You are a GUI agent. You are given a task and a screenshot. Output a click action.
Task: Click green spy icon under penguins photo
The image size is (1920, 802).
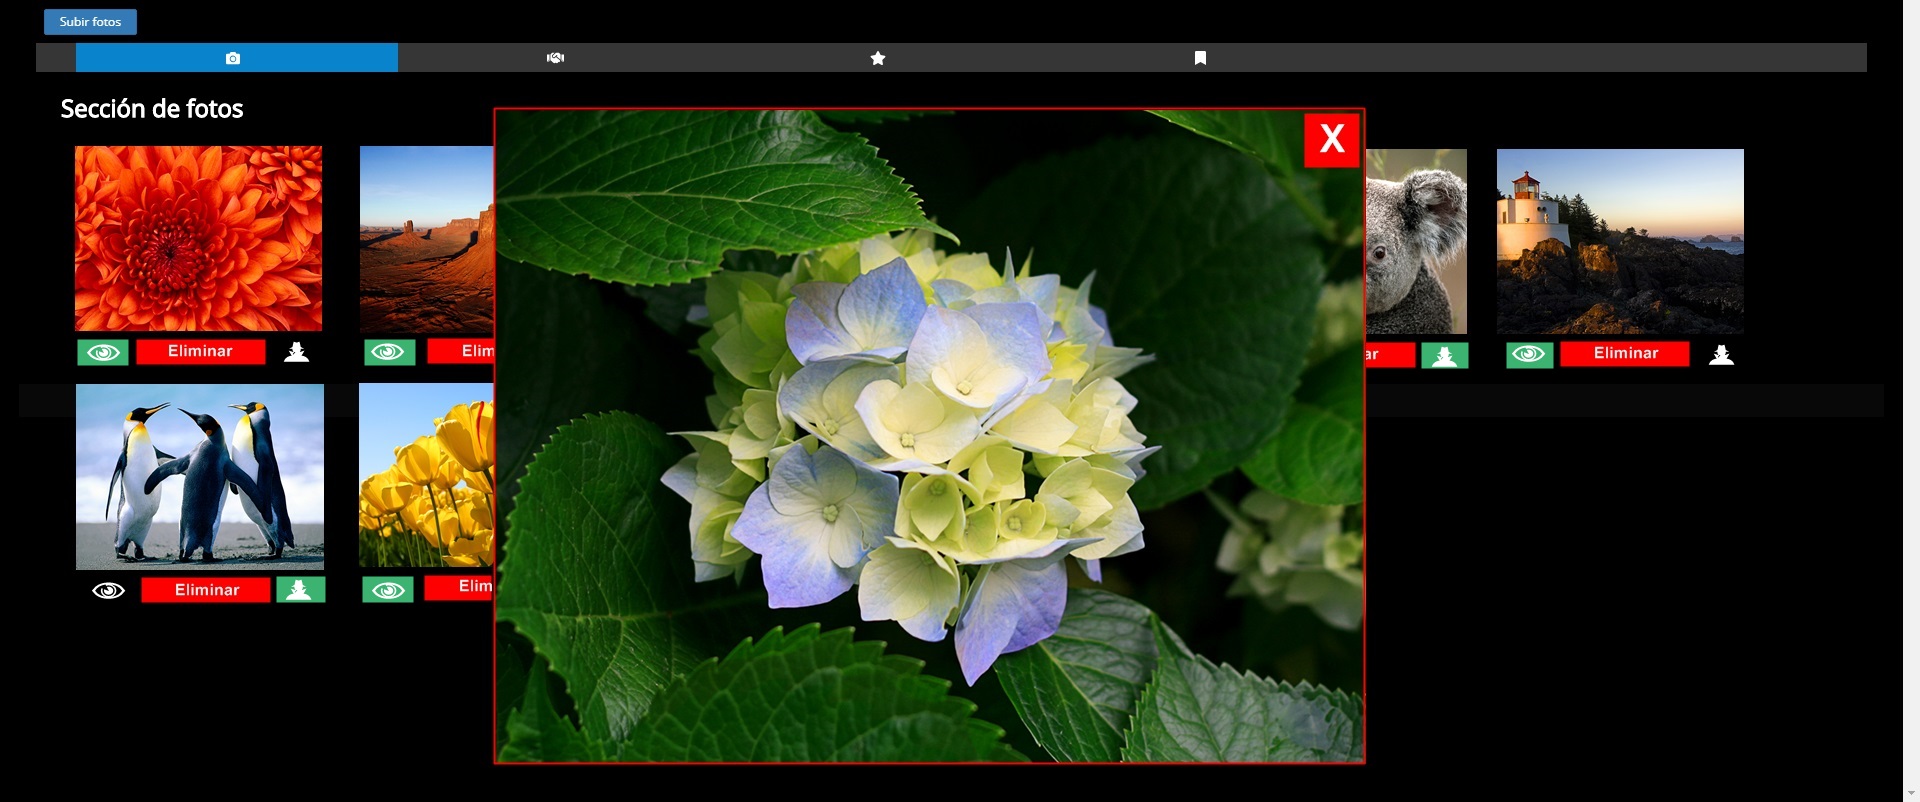click(x=300, y=590)
